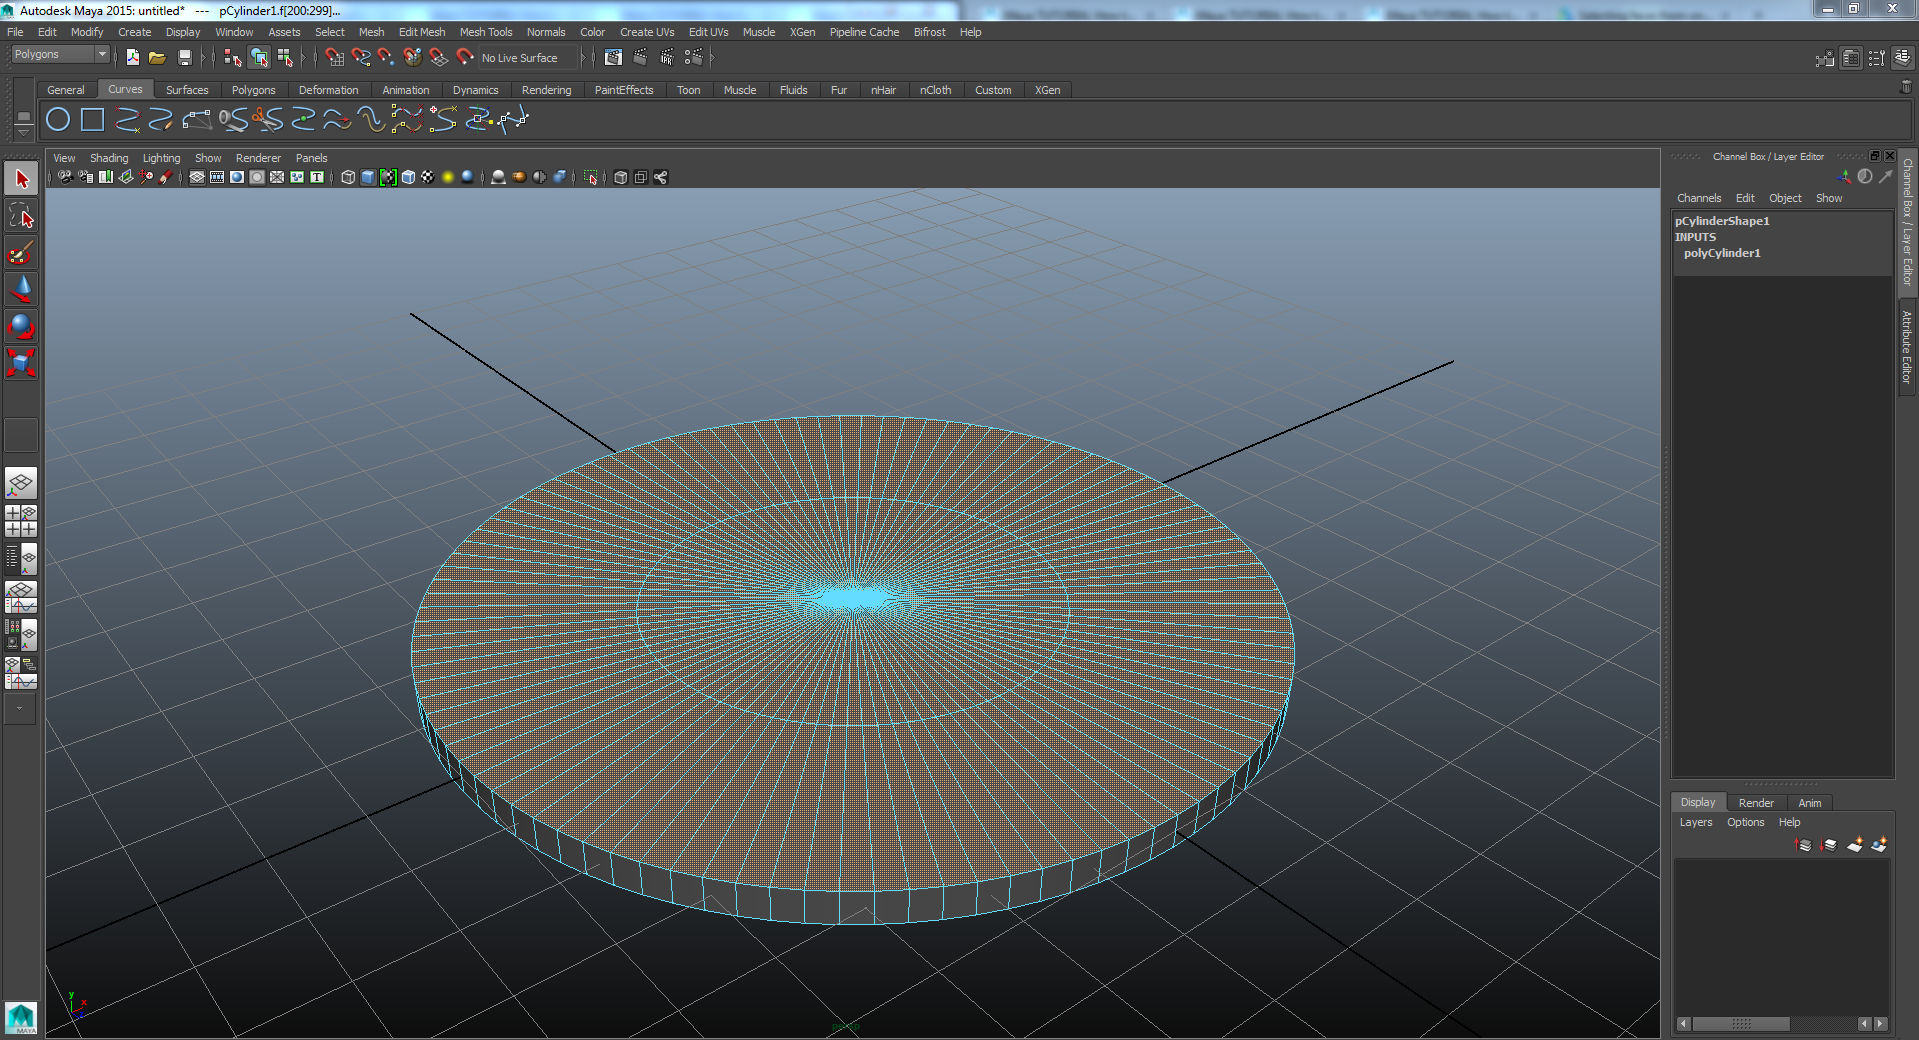Open the Attribute Editor from the right edge
This screenshot has width=1919, height=1040.
(1906, 350)
